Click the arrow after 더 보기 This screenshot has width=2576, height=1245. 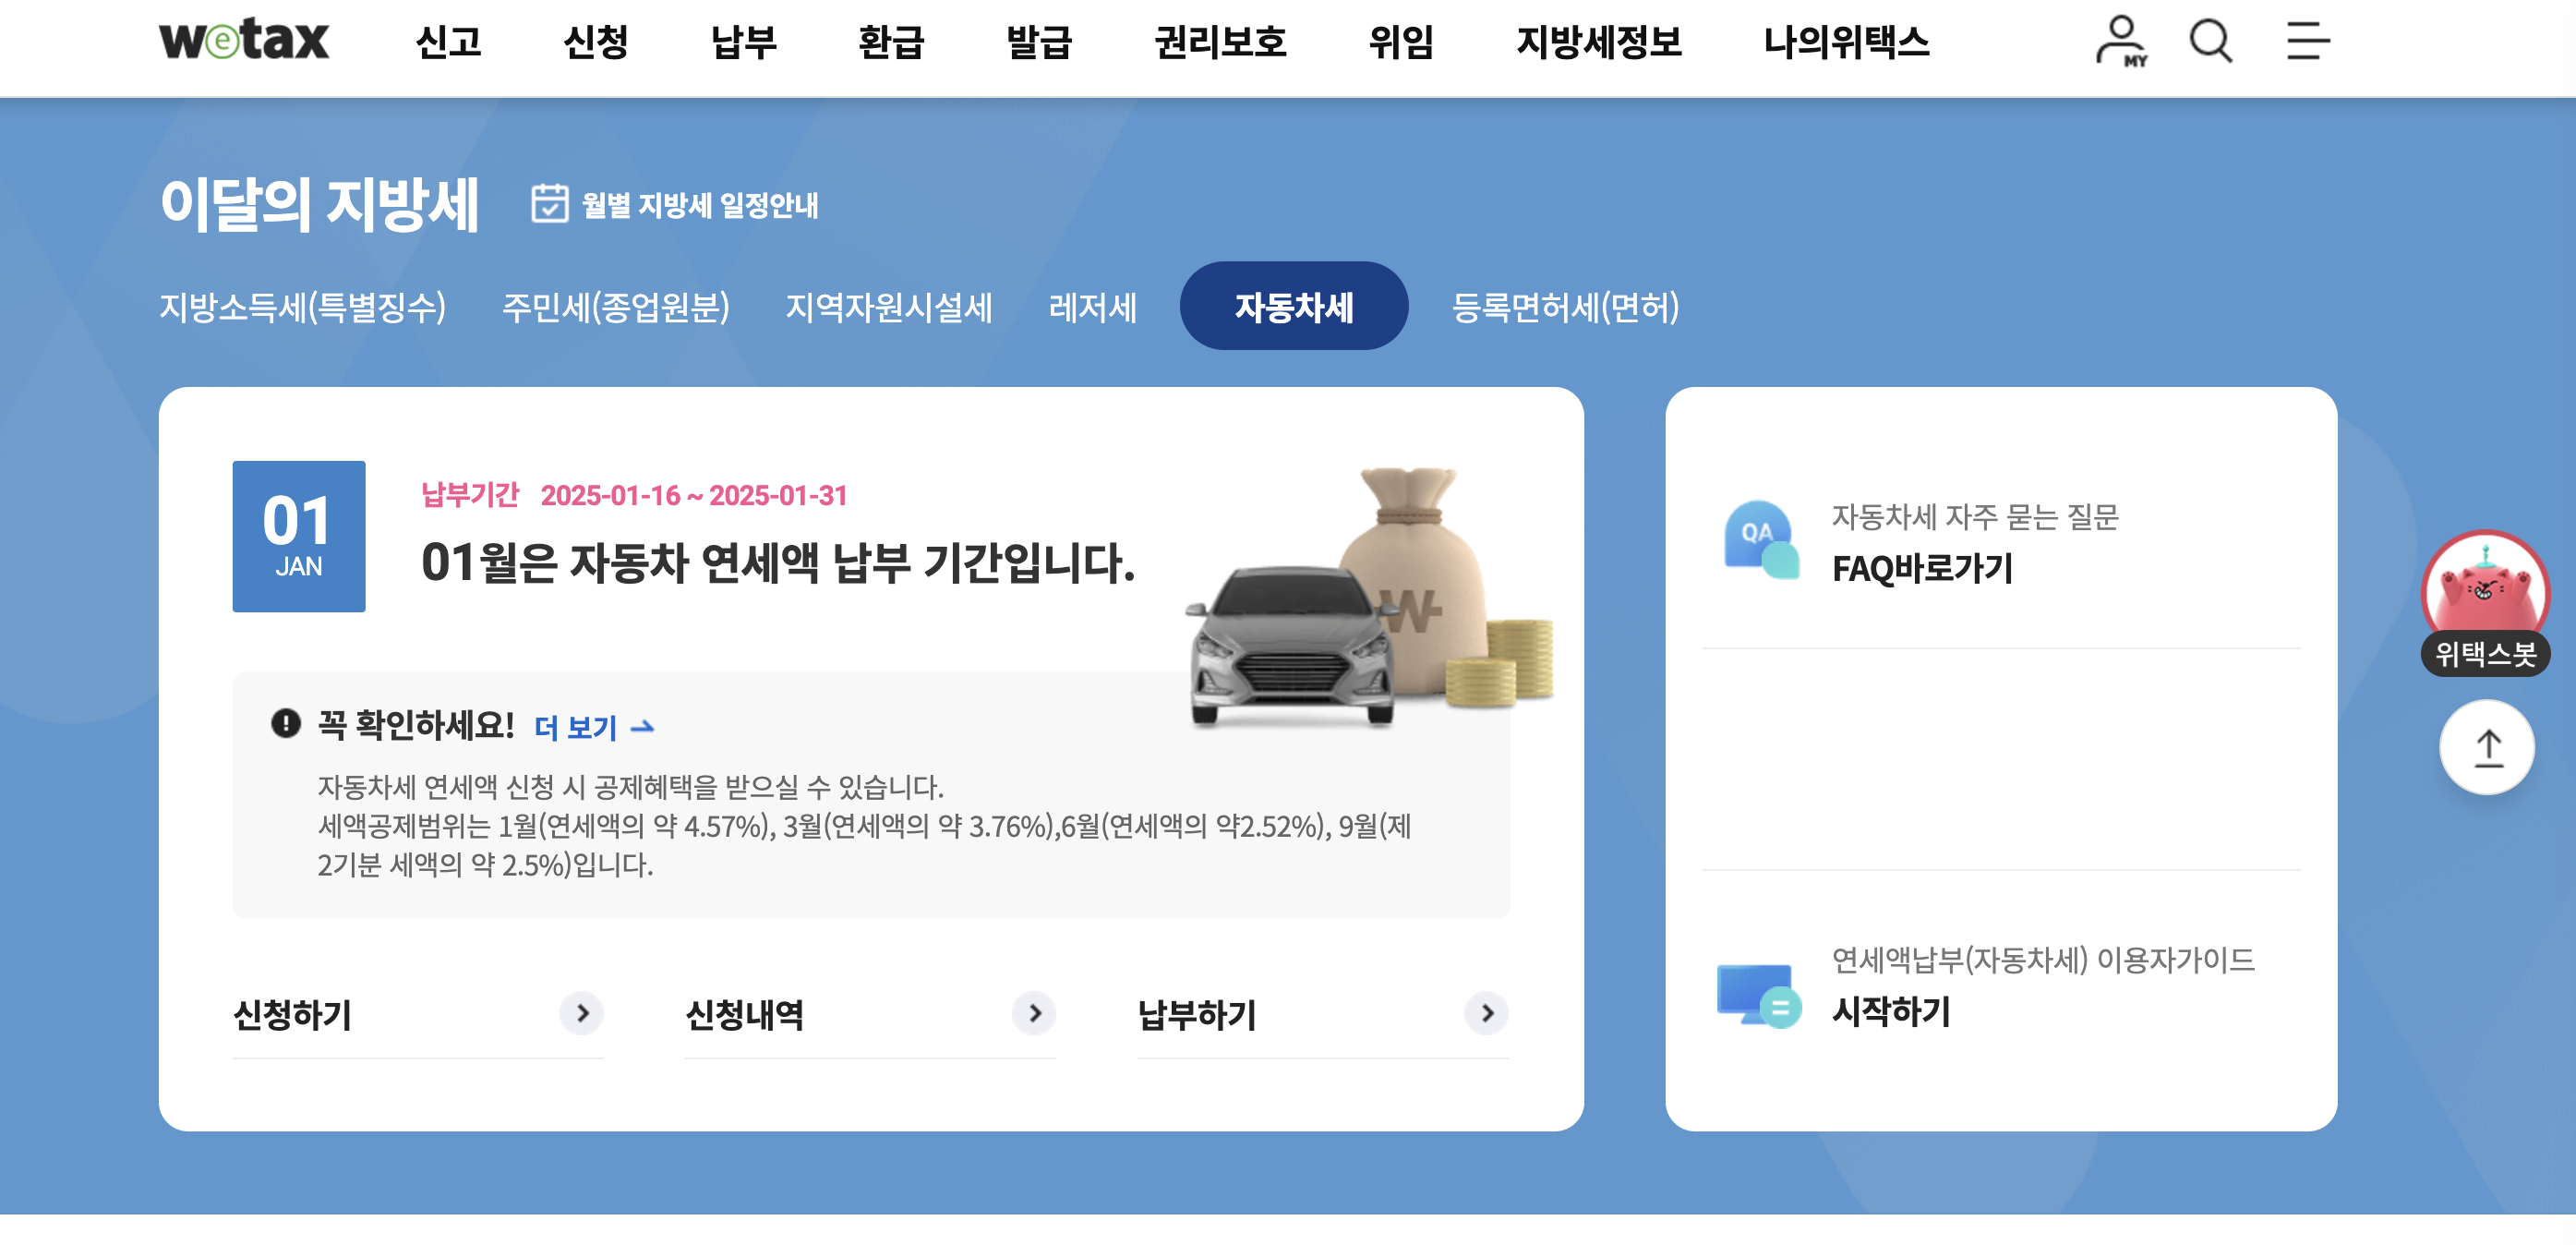[642, 727]
